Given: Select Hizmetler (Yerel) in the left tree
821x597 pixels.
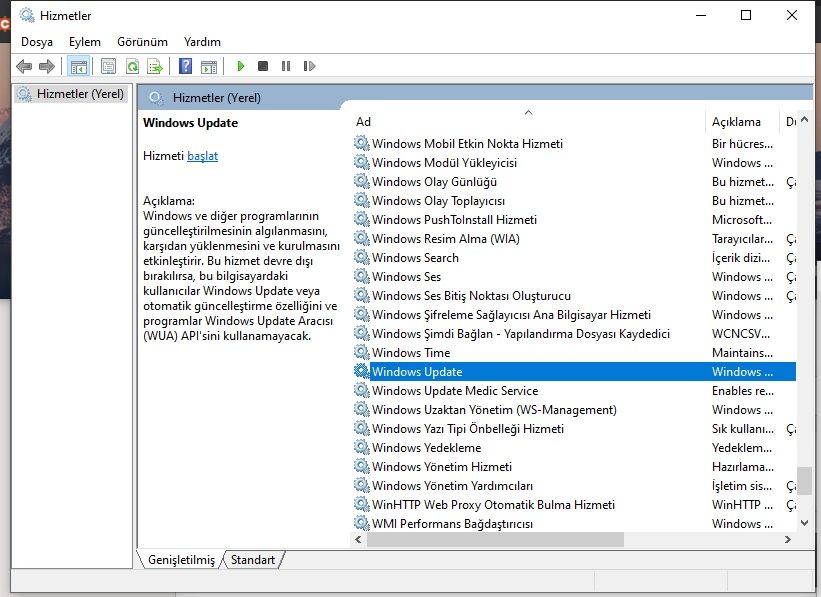Looking at the screenshot, I should pyautogui.click(x=72, y=94).
